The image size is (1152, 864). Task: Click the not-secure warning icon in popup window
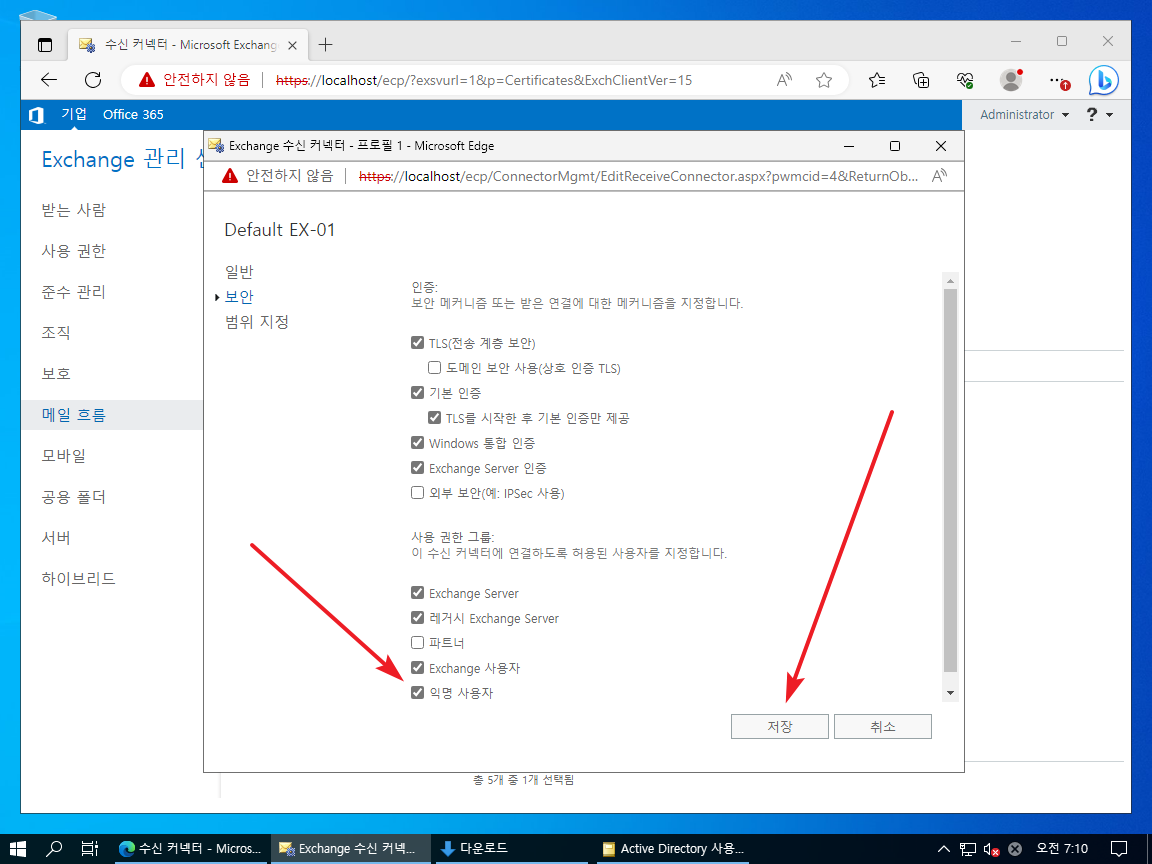(230, 176)
